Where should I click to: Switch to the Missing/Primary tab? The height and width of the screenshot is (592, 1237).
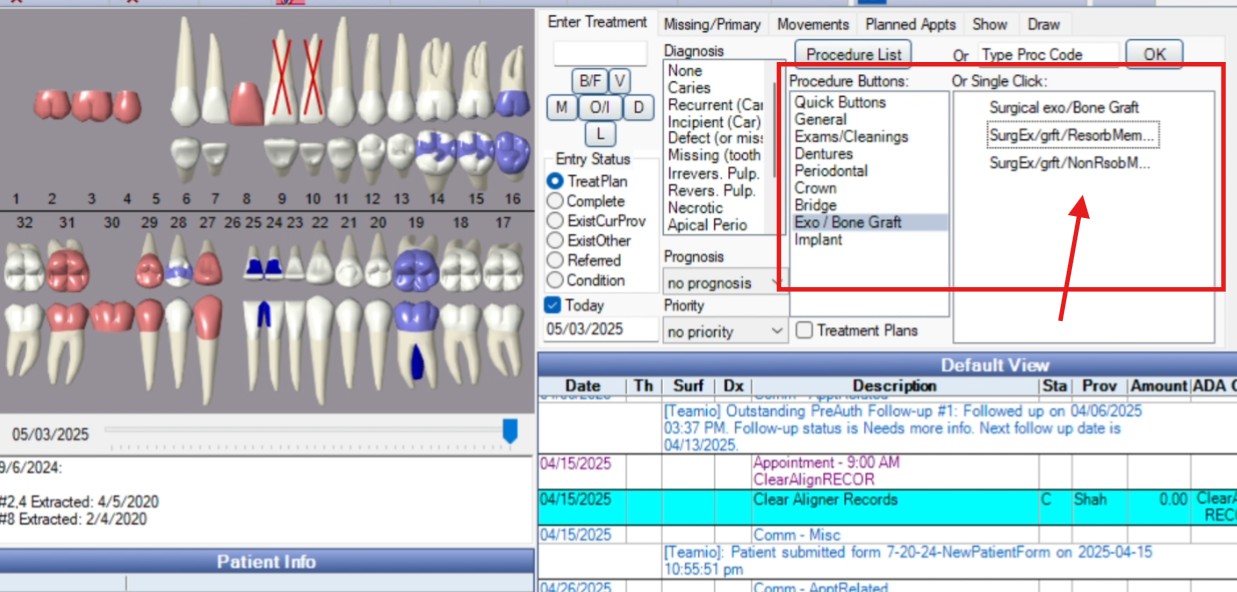tap(712, 24)
